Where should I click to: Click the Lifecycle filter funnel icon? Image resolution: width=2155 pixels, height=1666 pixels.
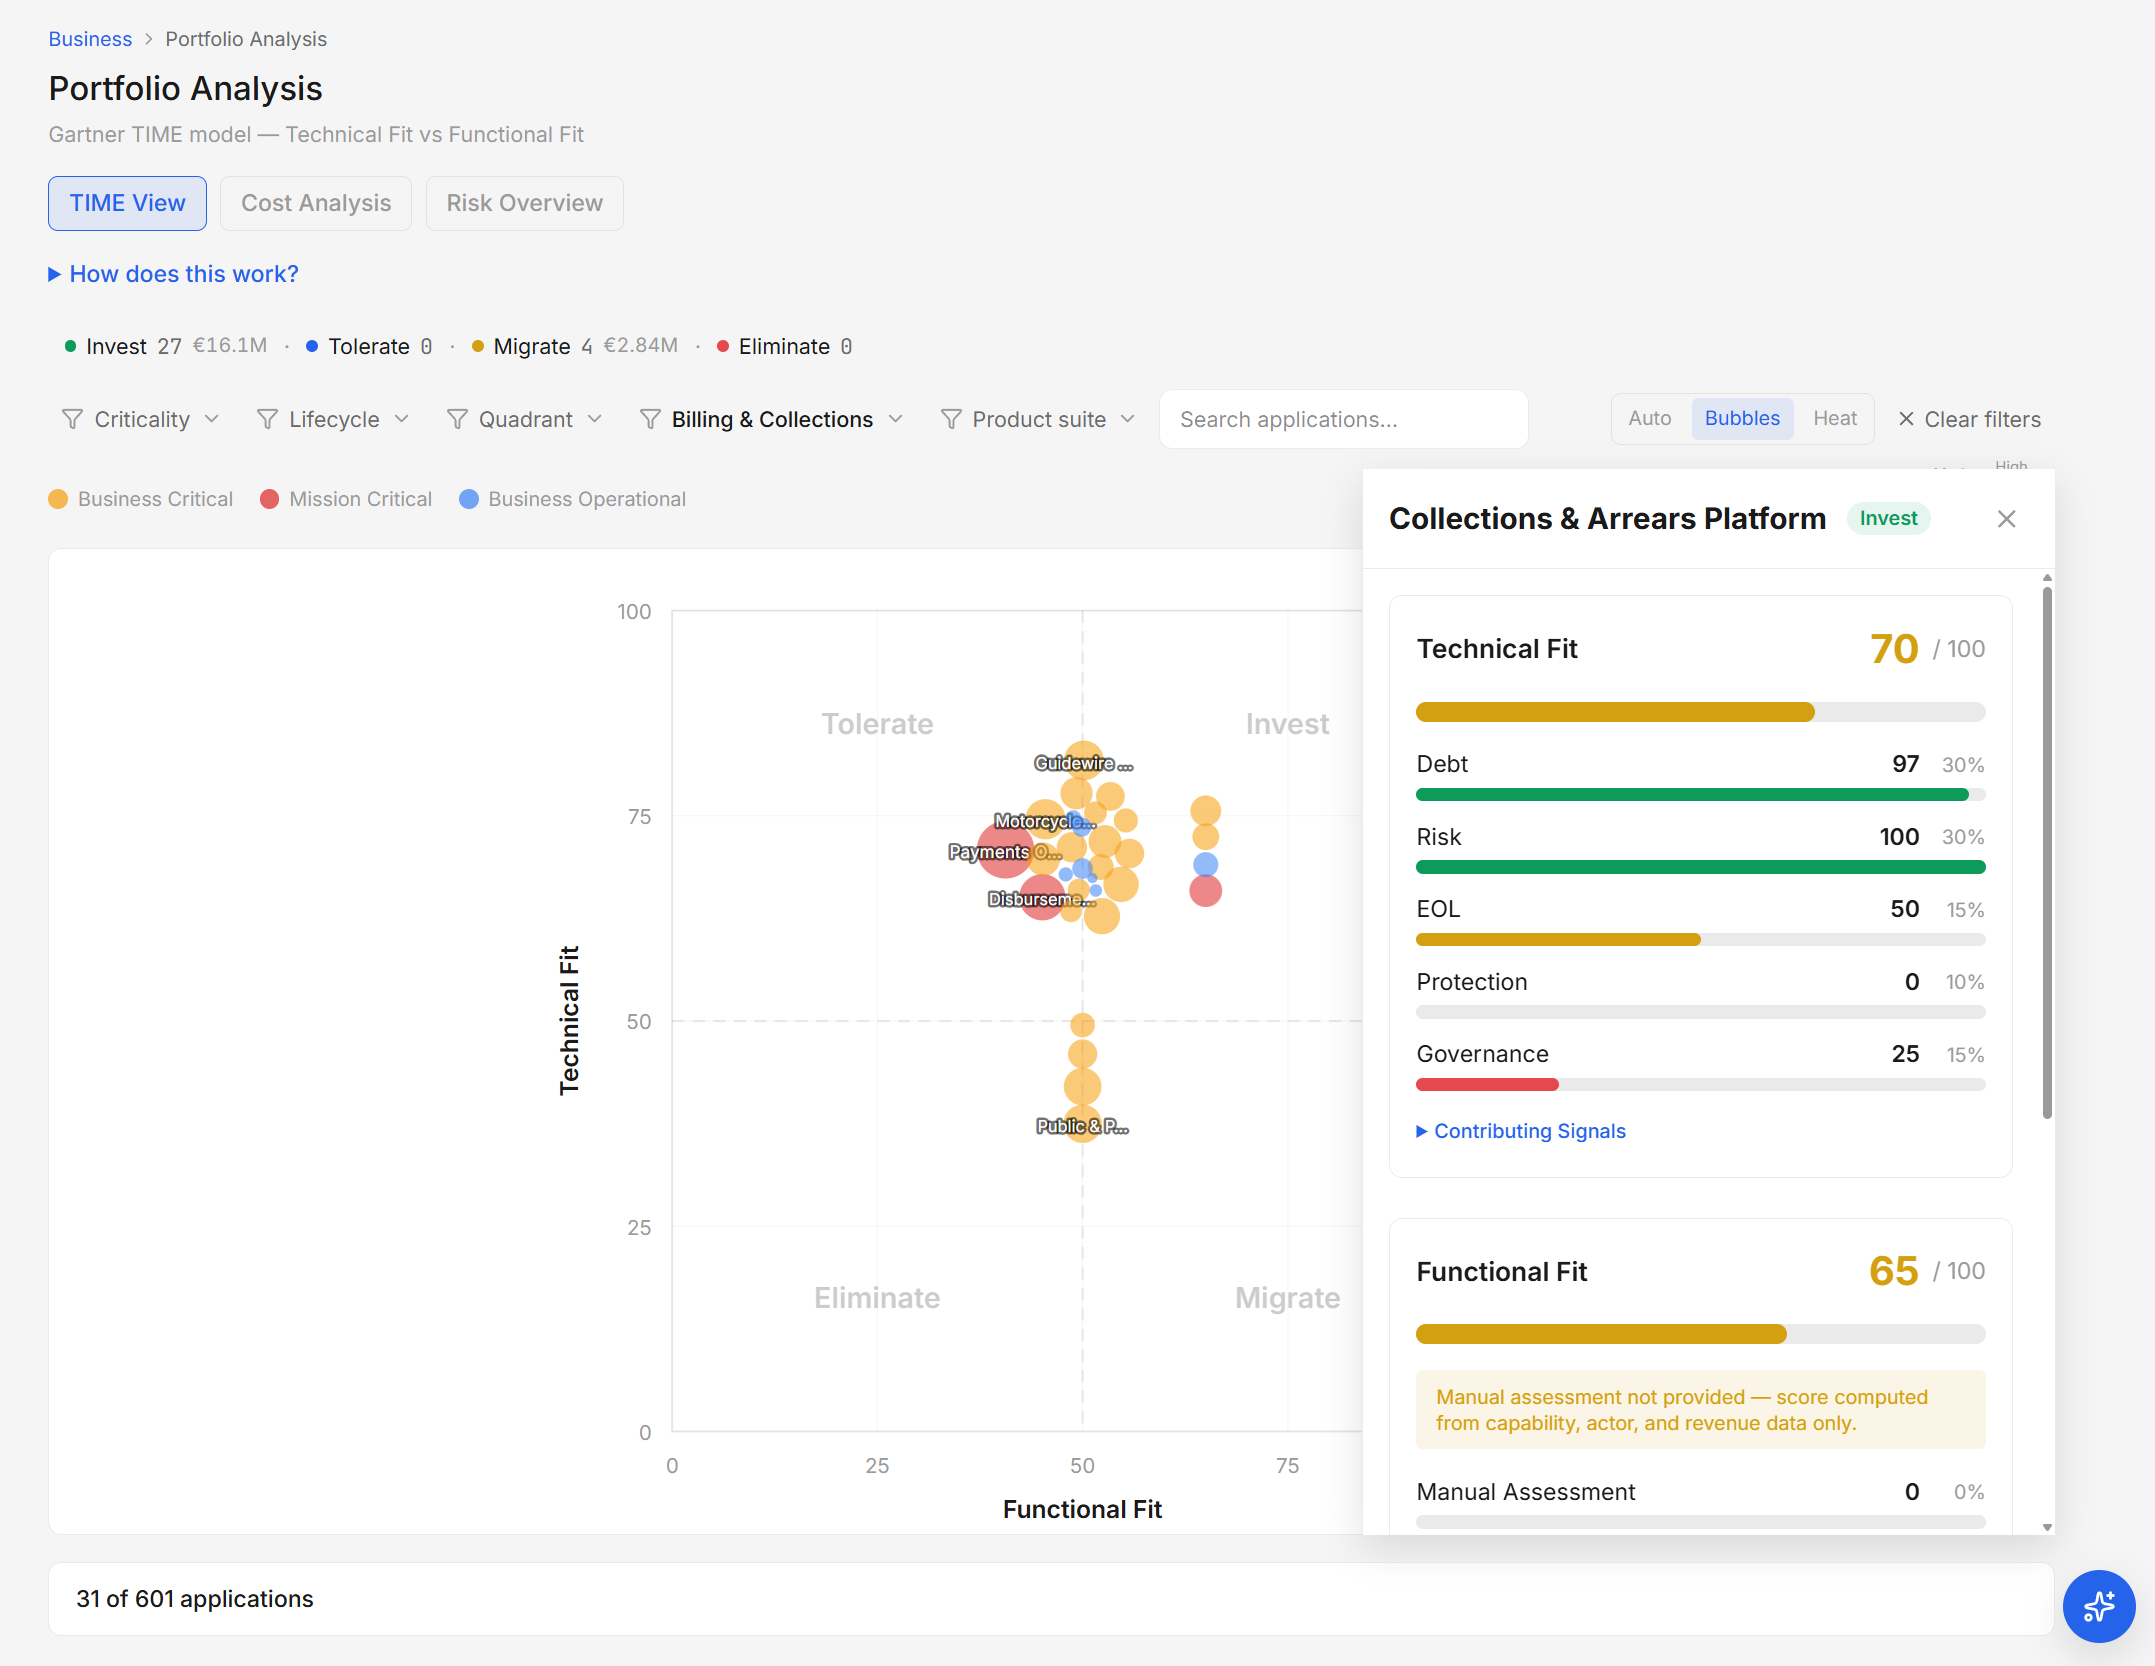point(267,419)
